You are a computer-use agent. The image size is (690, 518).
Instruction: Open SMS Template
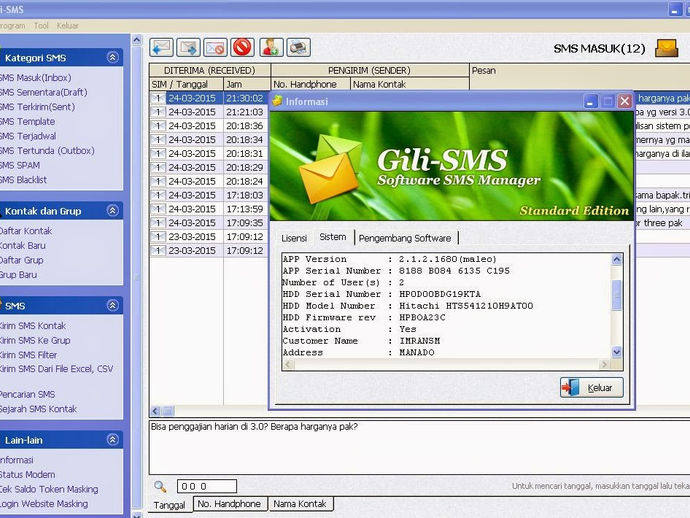(x=27, y=121)
